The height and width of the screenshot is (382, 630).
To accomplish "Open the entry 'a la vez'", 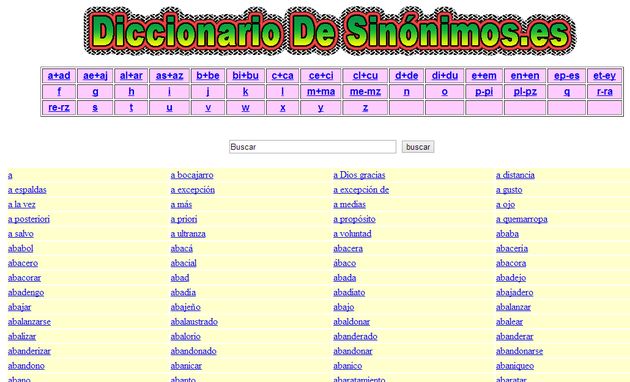I will pos(22,204).
